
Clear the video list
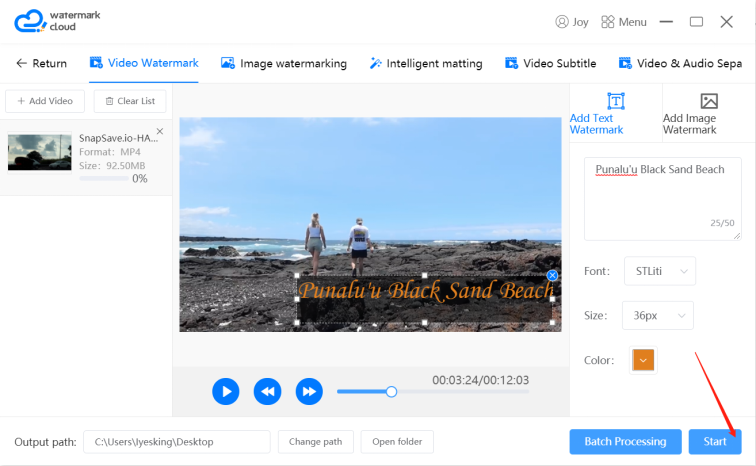(x=130, y=101)
